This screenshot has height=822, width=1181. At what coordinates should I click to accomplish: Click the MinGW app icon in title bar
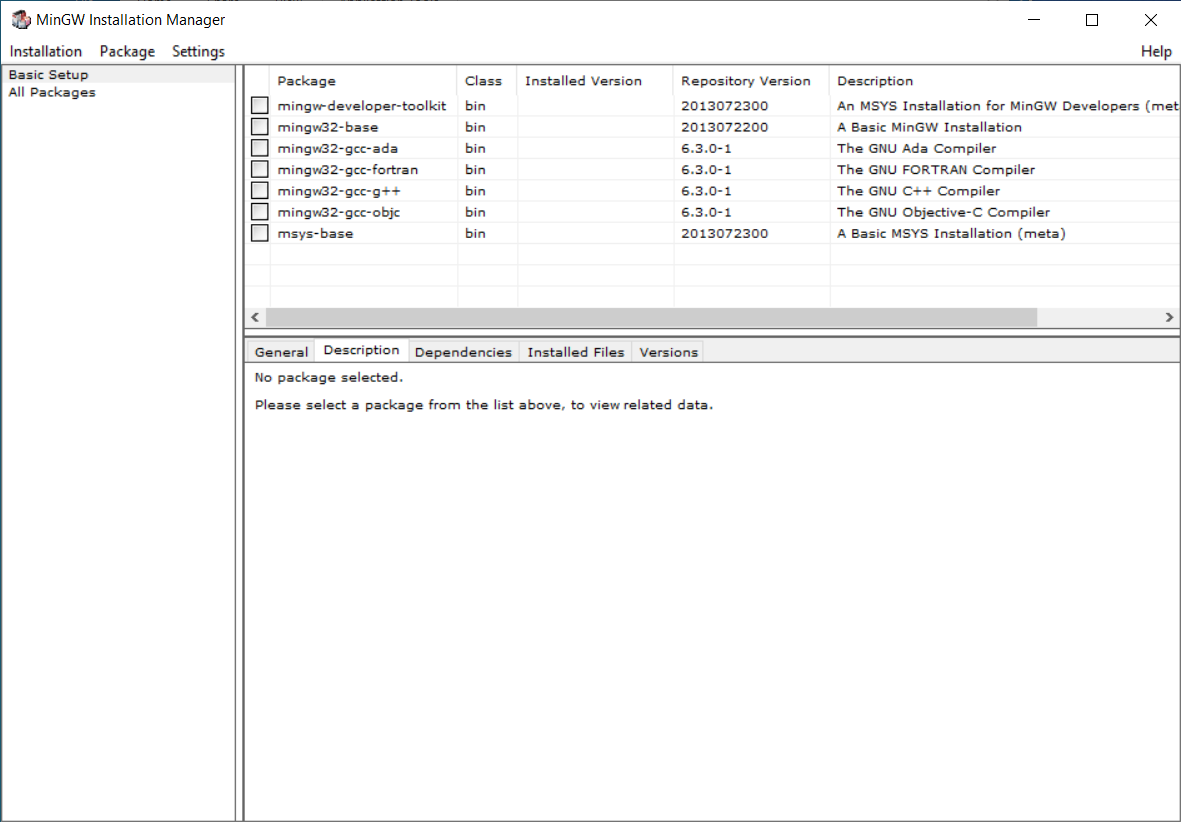20,20
